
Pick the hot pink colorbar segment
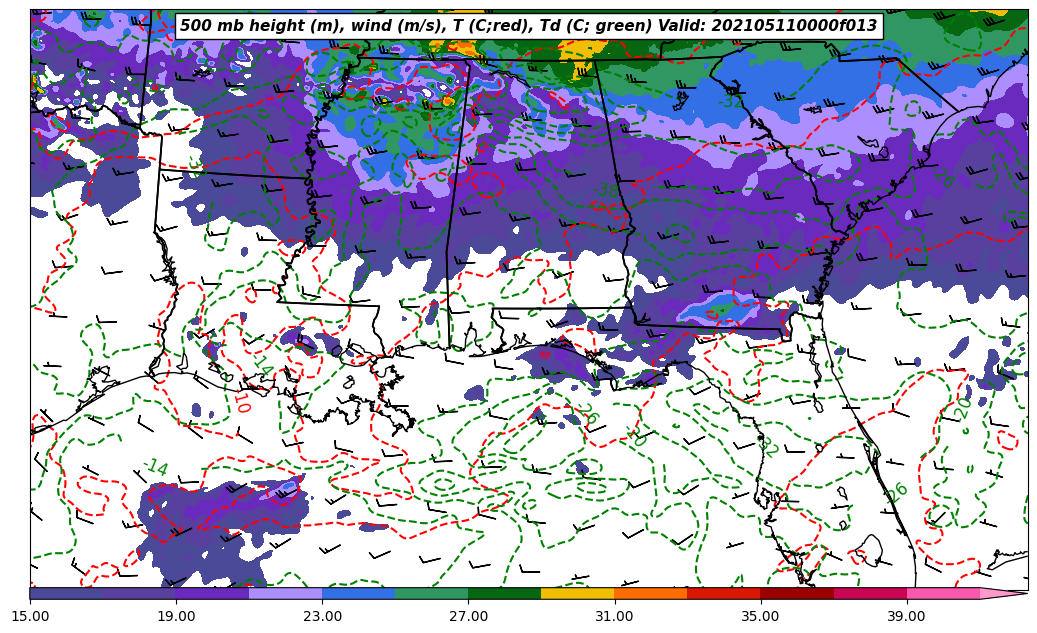point(942,593)
